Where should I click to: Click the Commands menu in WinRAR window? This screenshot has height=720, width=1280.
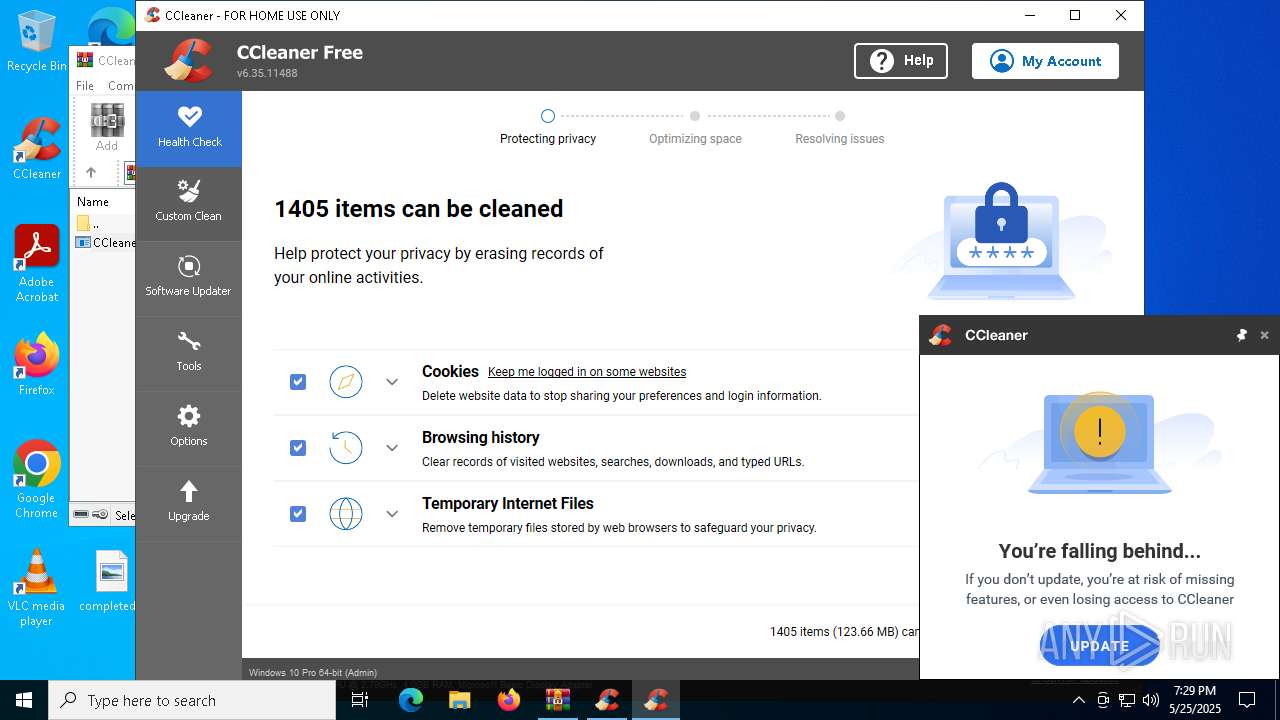121,86
